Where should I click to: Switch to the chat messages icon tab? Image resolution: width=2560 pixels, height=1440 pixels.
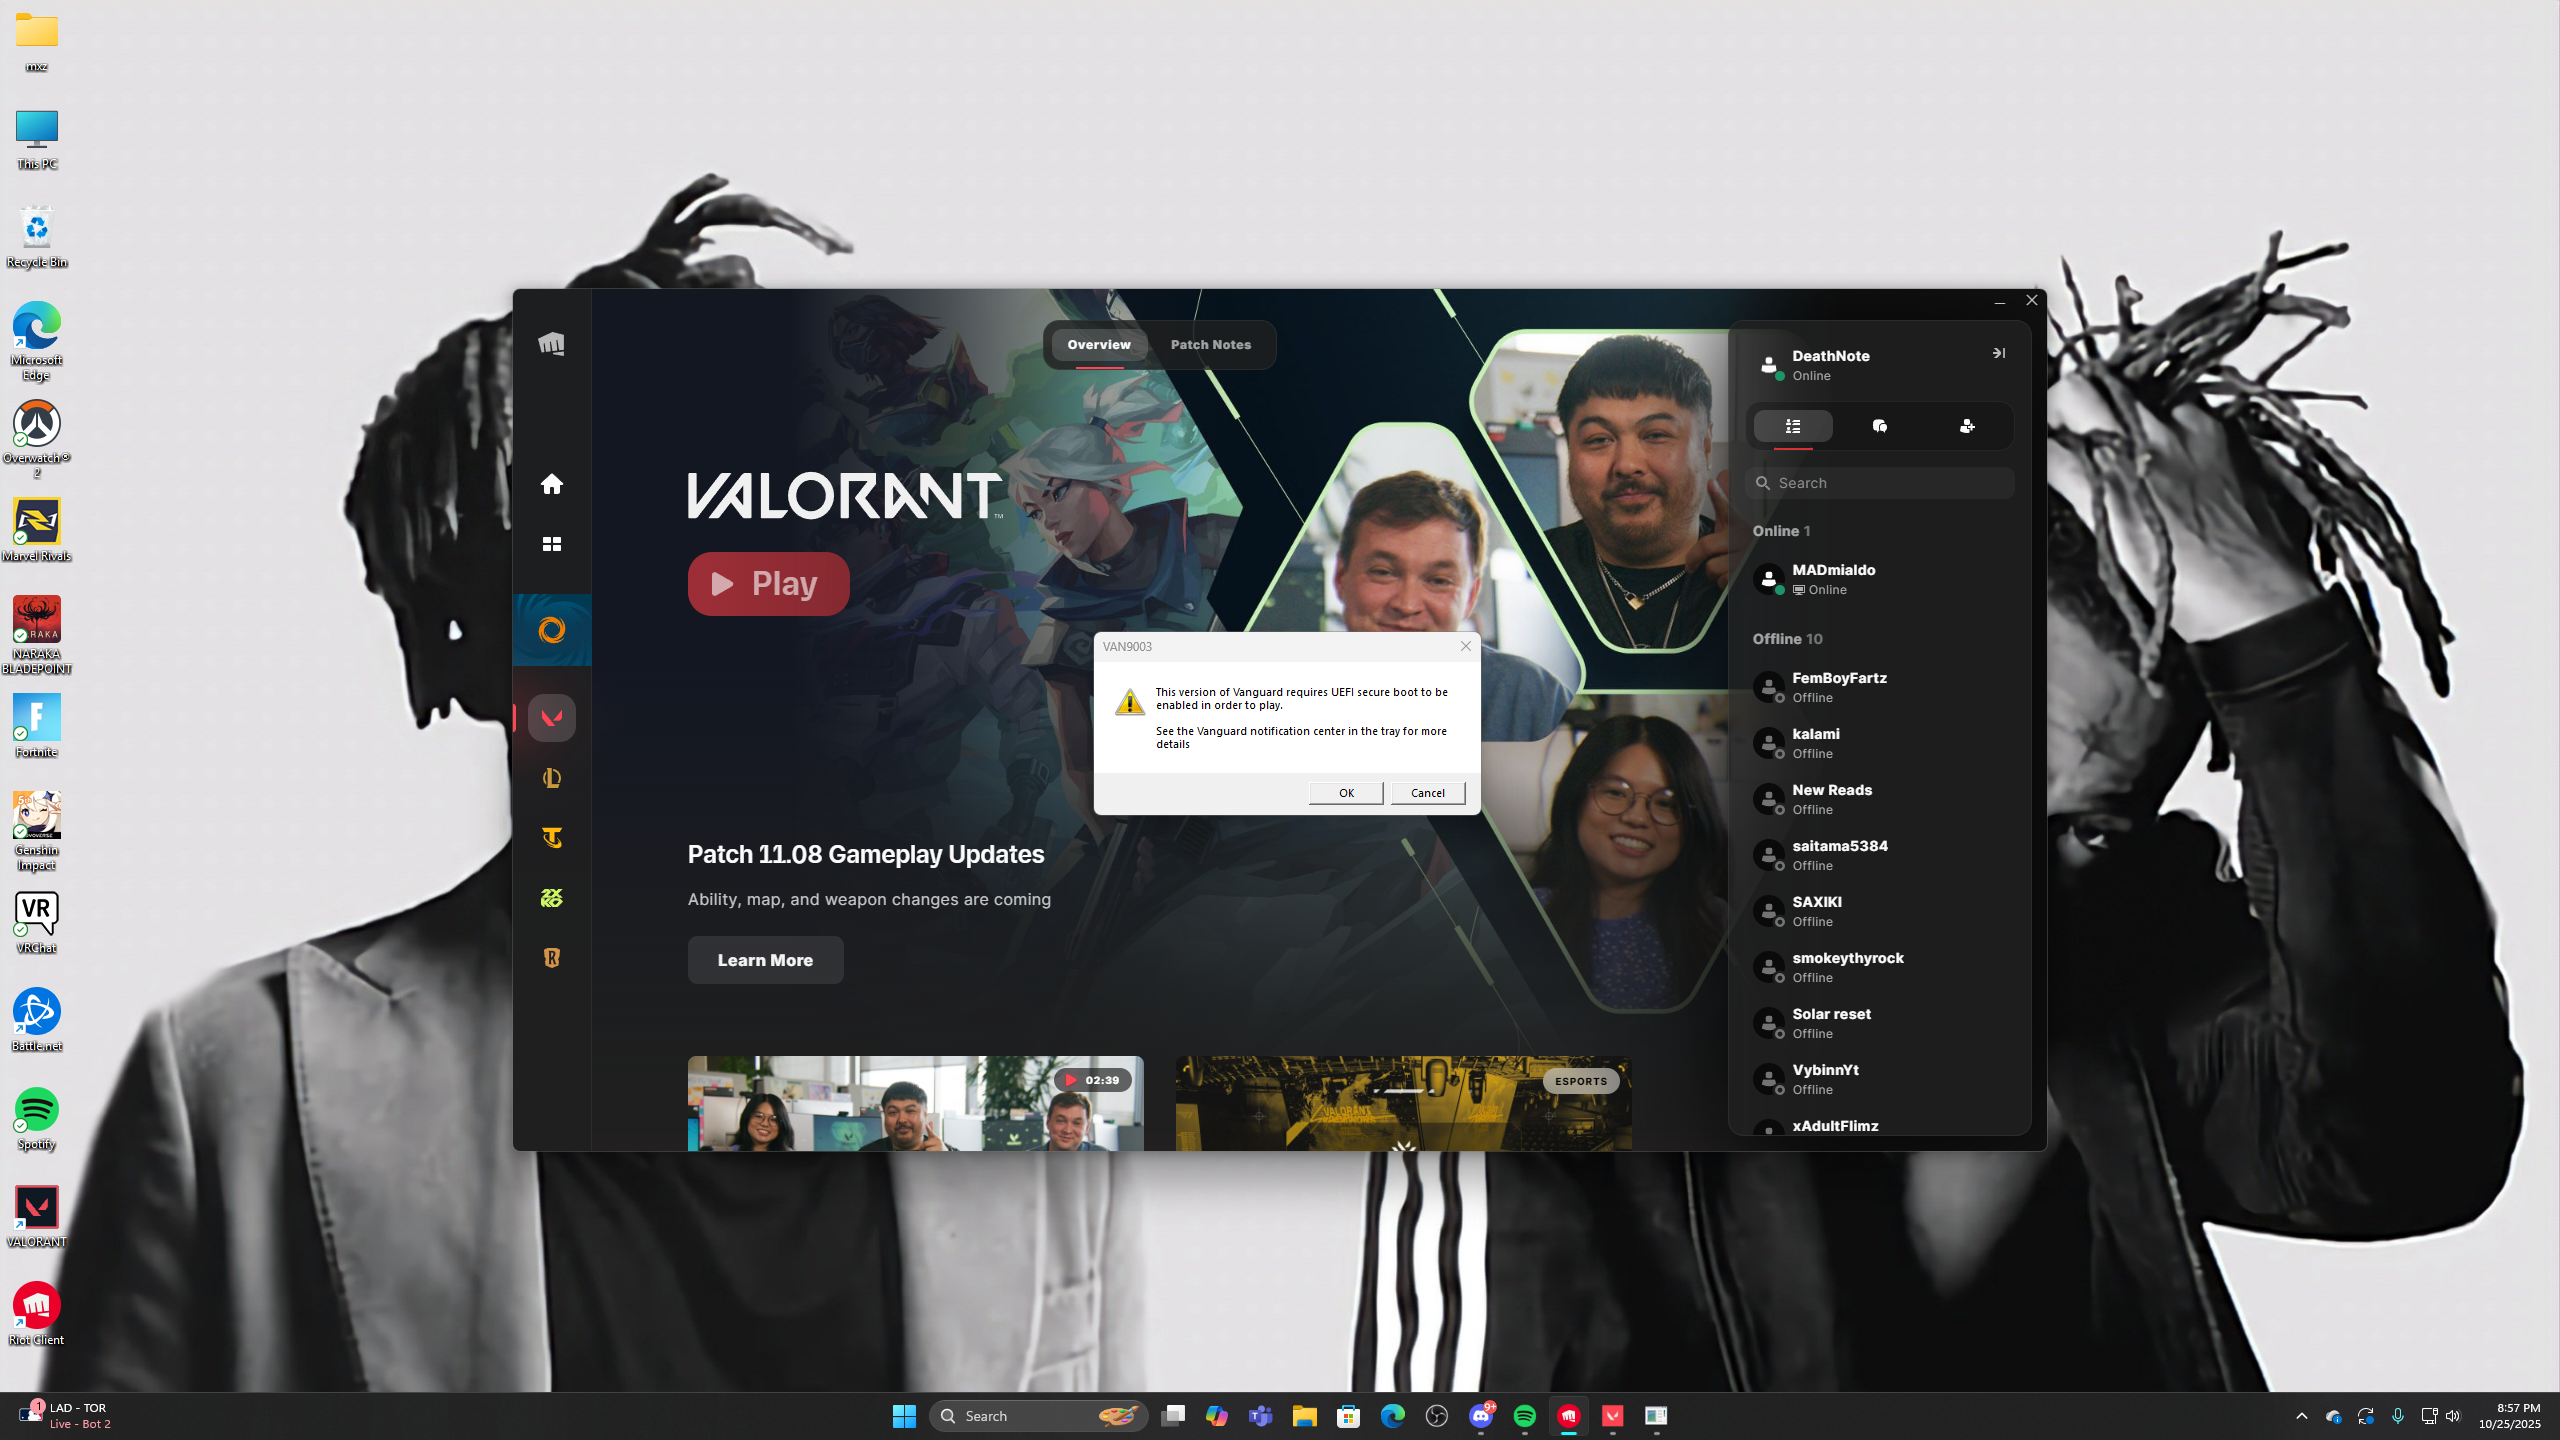[x=1880, y=426]
